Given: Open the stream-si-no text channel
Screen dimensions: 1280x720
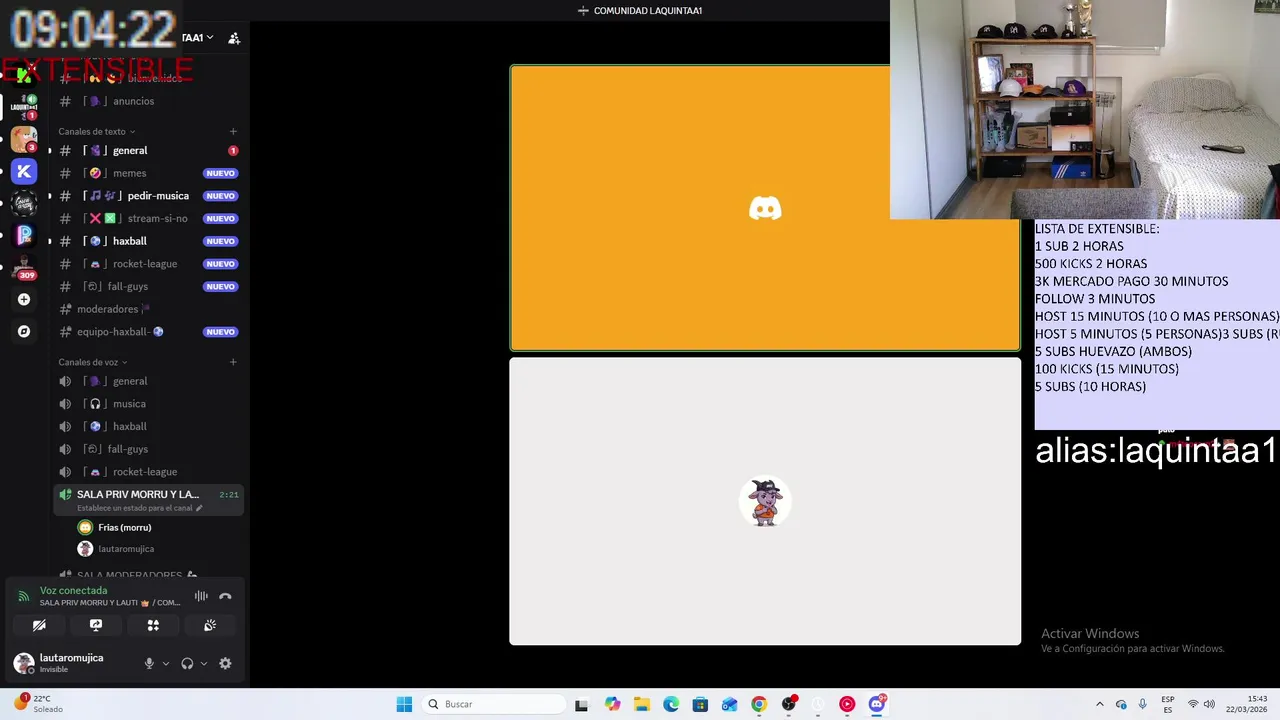Looking at the screenshot, I should point(148,218).
